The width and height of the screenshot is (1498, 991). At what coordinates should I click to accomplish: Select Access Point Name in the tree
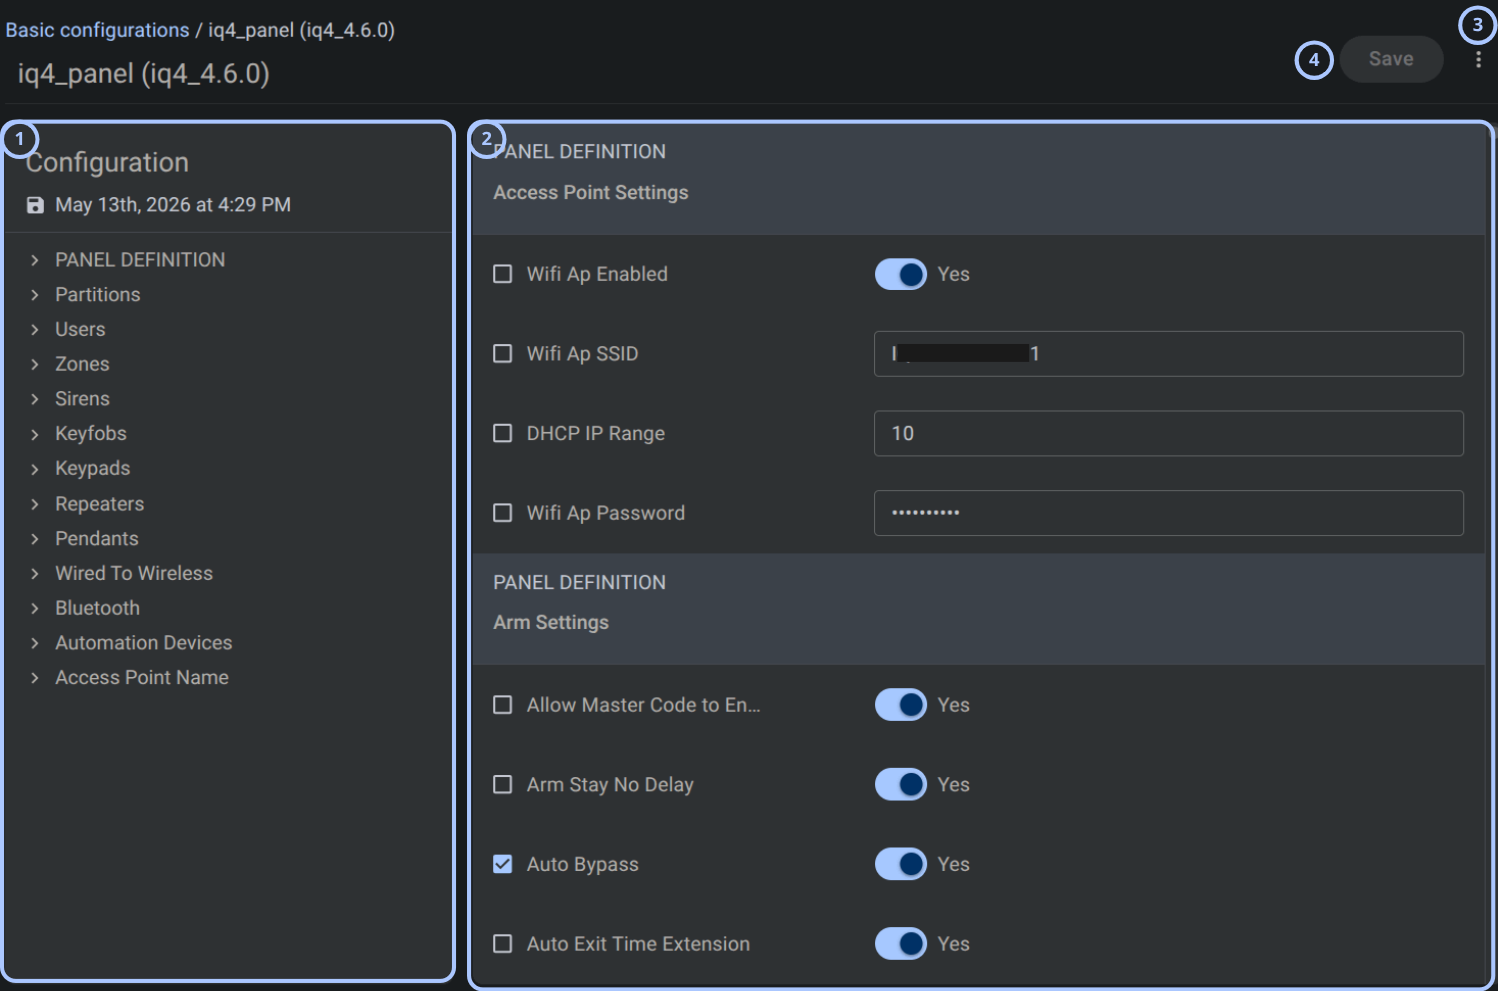tap(142, 678)
